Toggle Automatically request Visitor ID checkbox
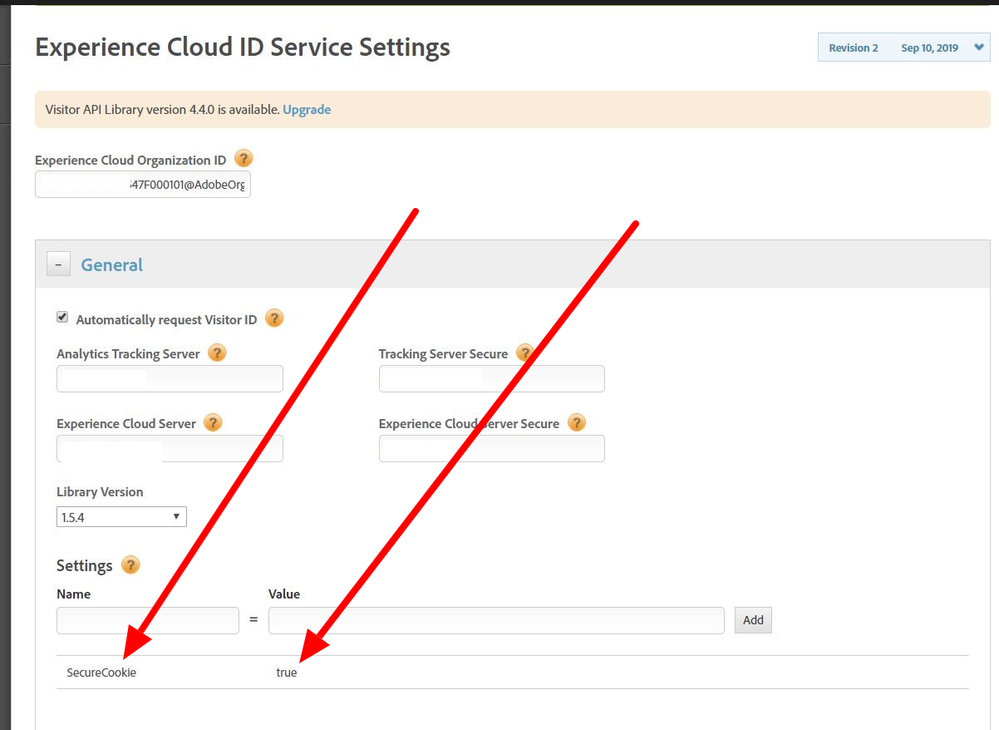The width and height of the screenshot is (999, 730). coord(62,318)
